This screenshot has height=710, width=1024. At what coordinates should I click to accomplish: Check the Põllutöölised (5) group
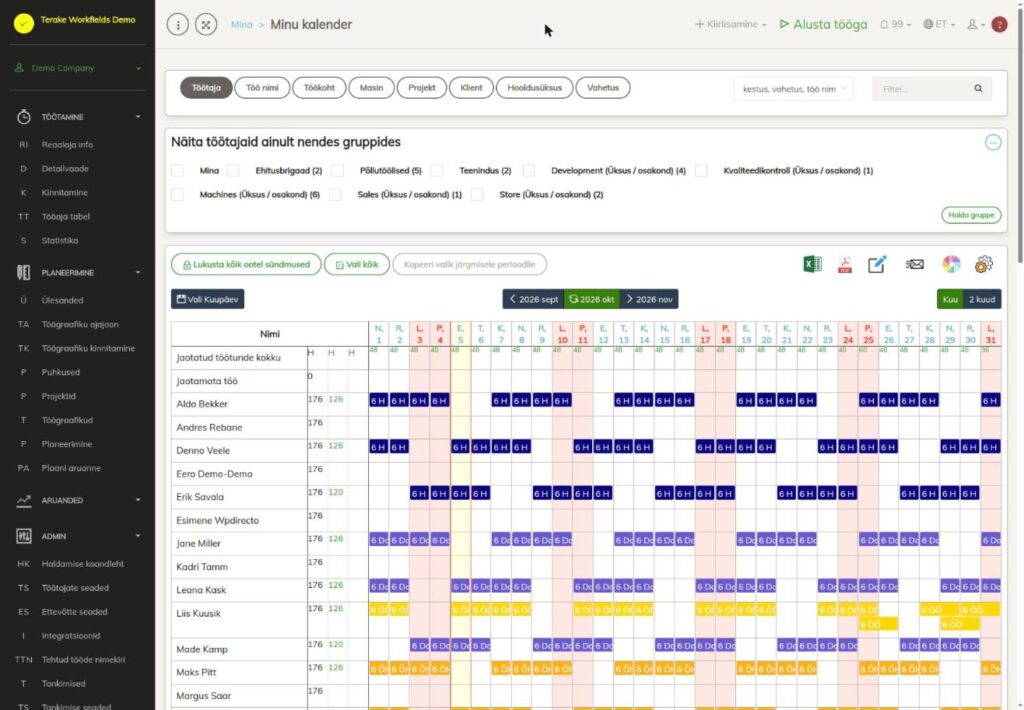[338, 170]
